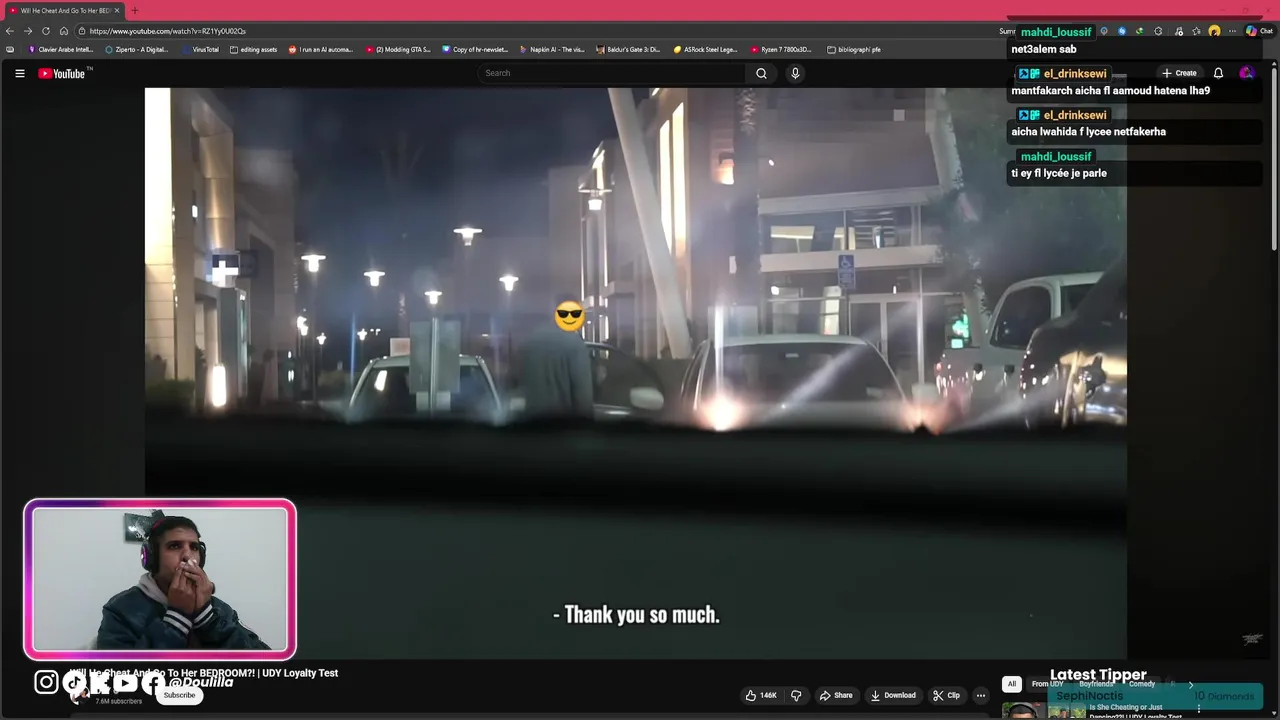Viewport: 1280px width, 720px height.
Task: Open the VirusTotal bookmark
Action: [x=200, y=49]
